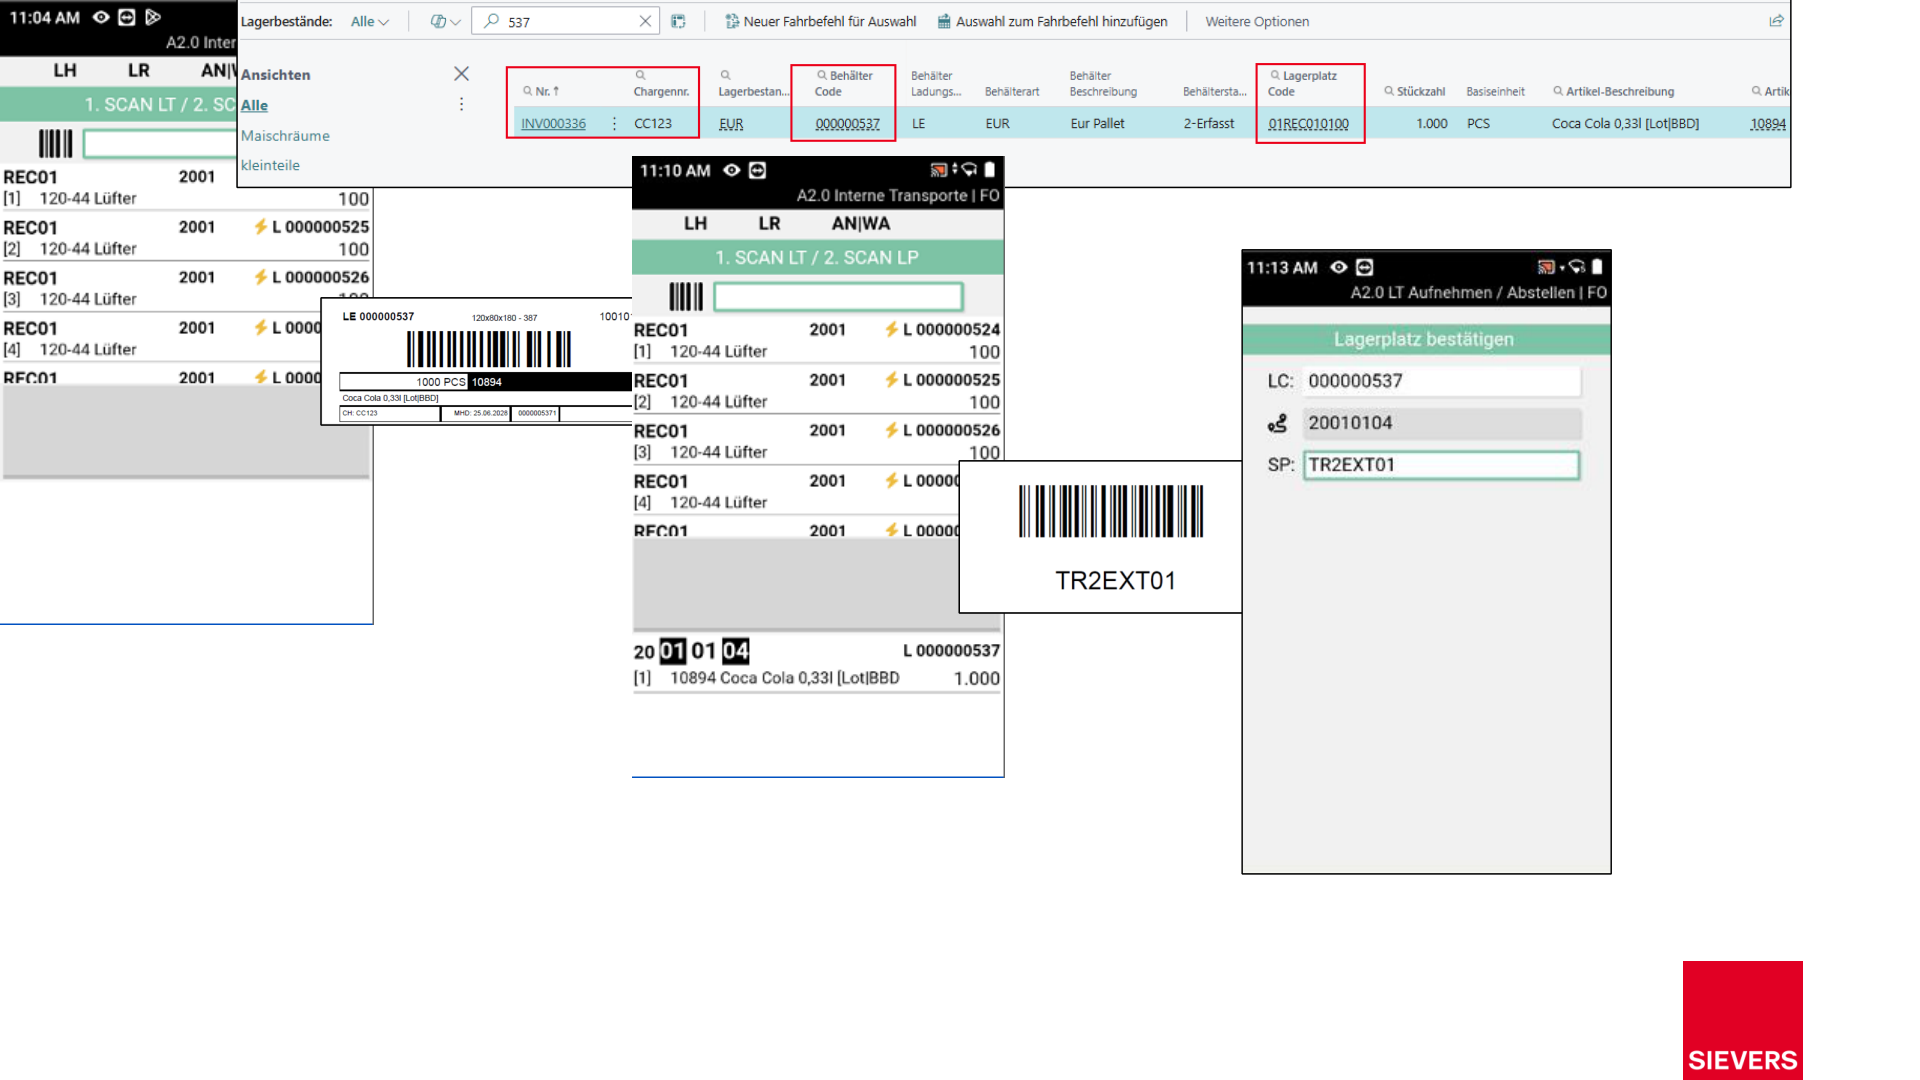The image size is (1920, 1080).
Task: Close the Ansichten panel
Action: click(461, 74)
